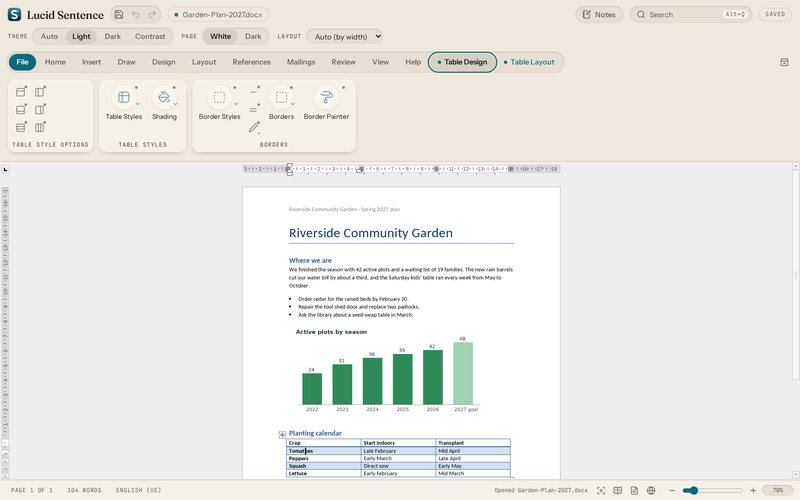Click the first line indent marker on ruler
The height and width of the screenshot is (500, 800).
289,166
